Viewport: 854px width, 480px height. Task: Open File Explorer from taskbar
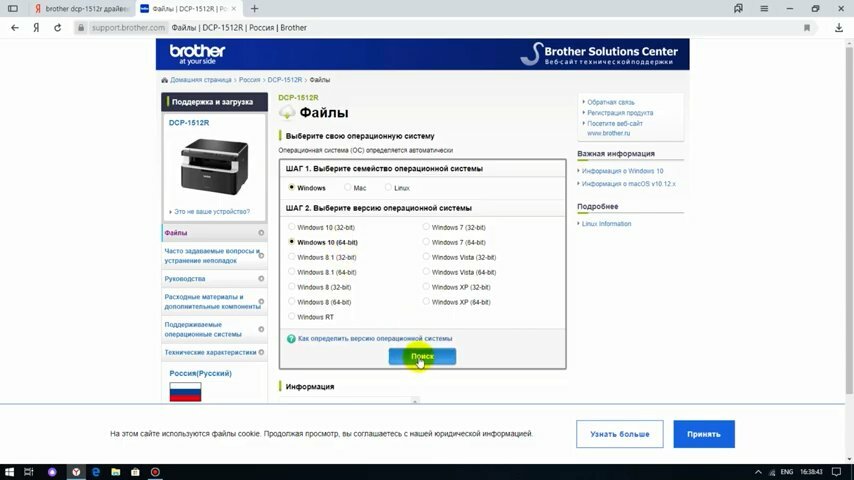[115, 472]
